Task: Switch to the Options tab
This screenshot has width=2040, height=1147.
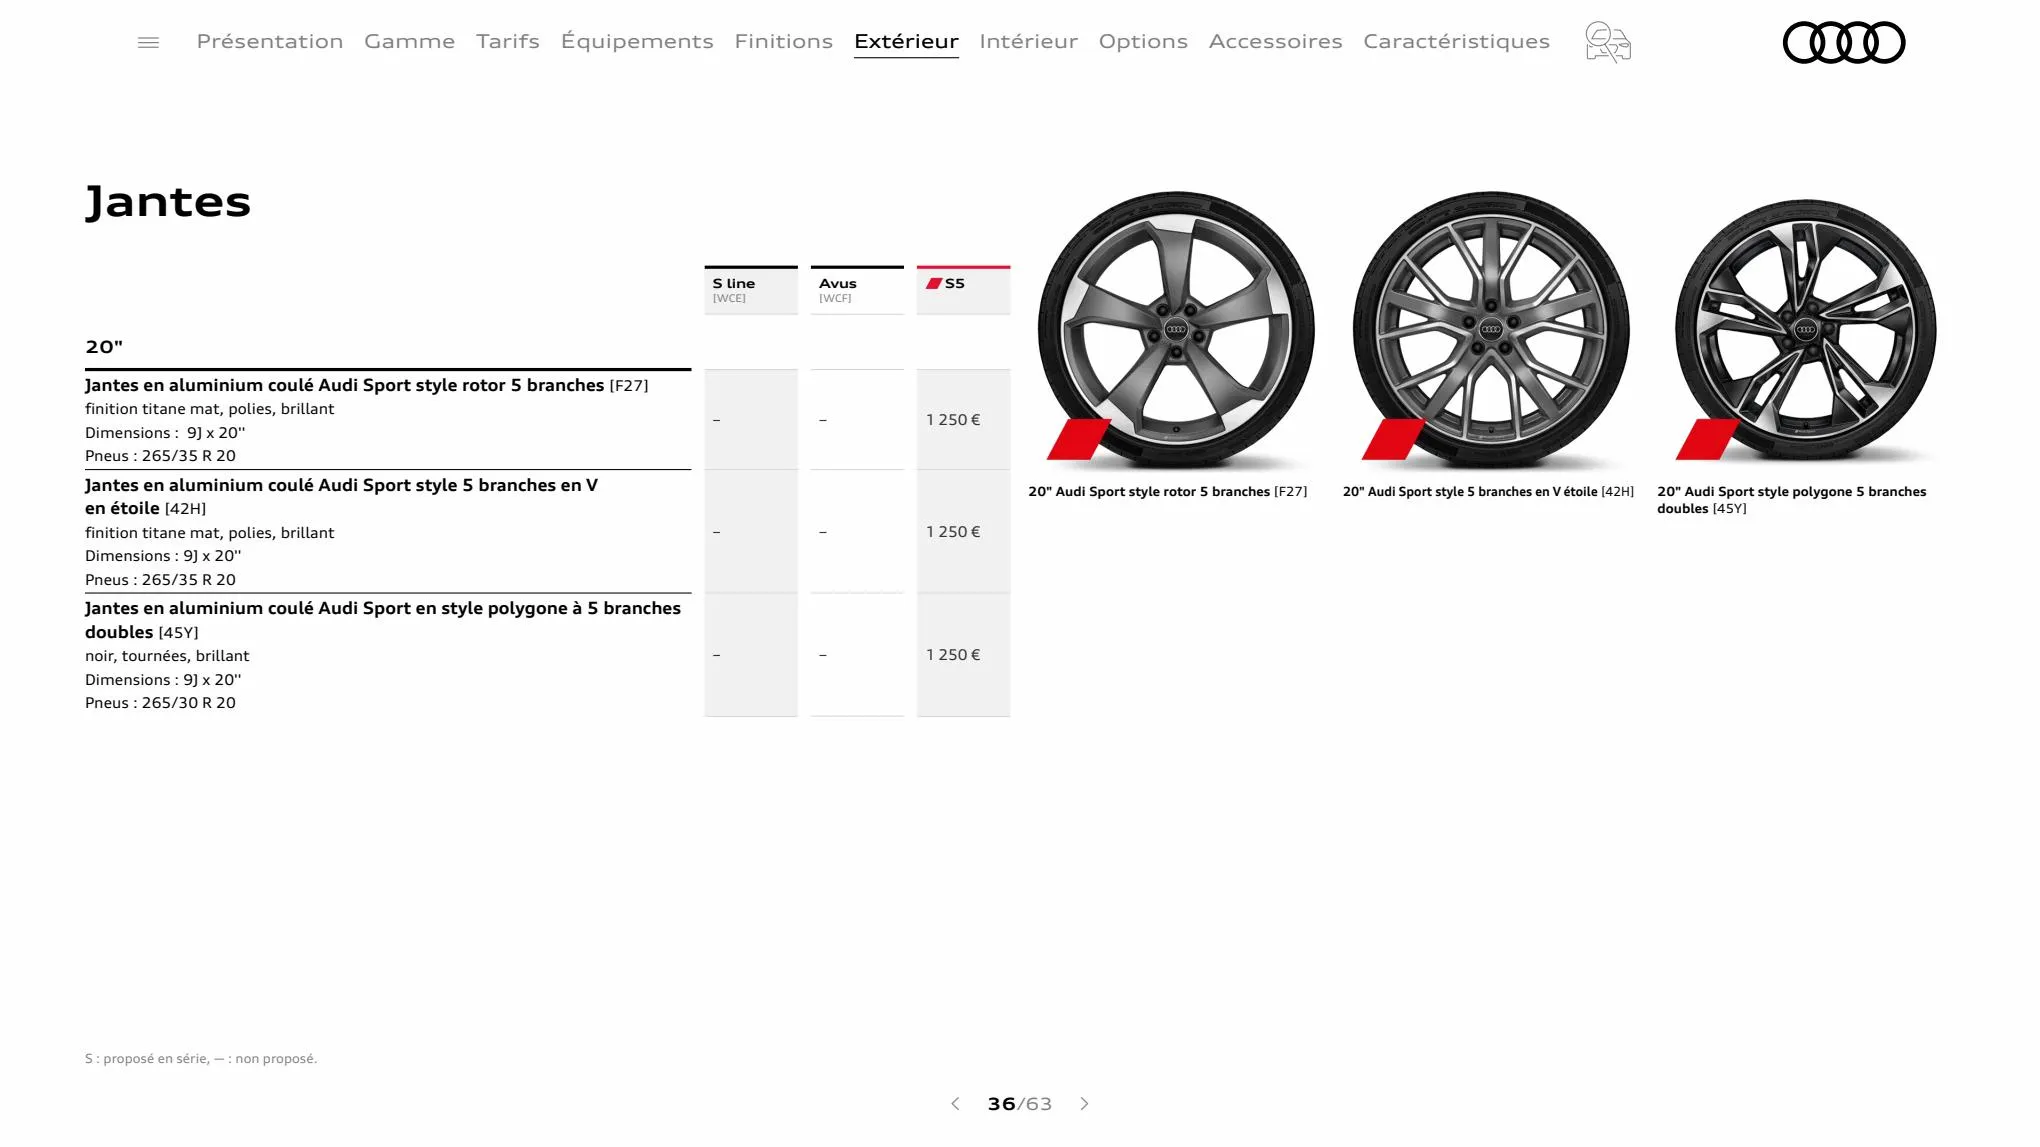Action: point(1143,41)
